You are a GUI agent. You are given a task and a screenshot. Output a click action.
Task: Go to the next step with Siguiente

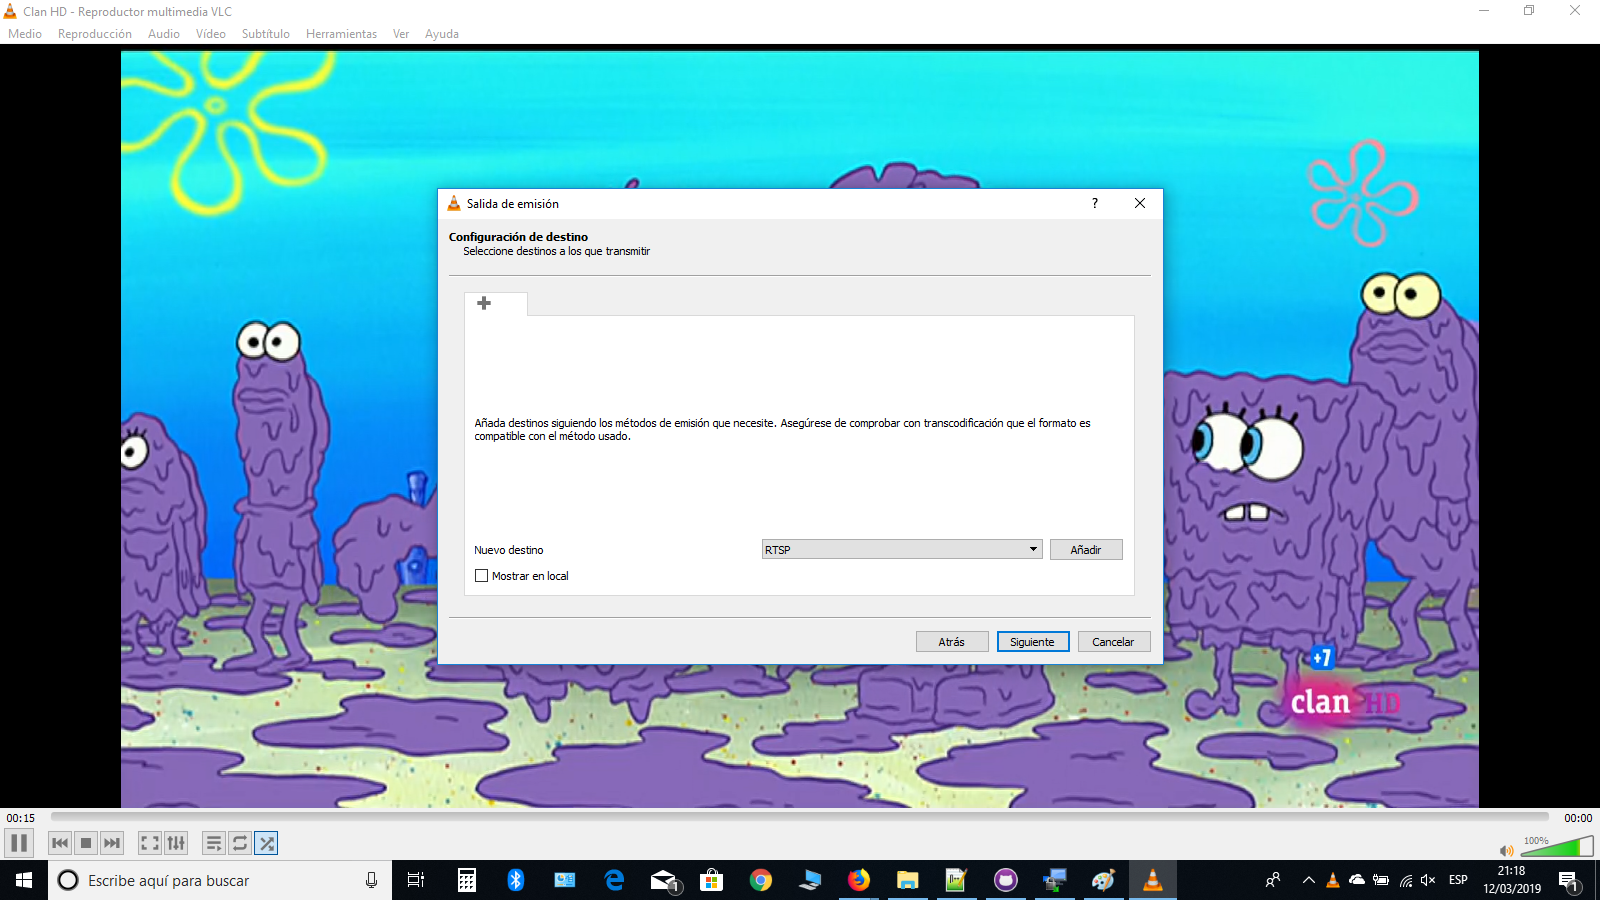(x=1033, y=642)
